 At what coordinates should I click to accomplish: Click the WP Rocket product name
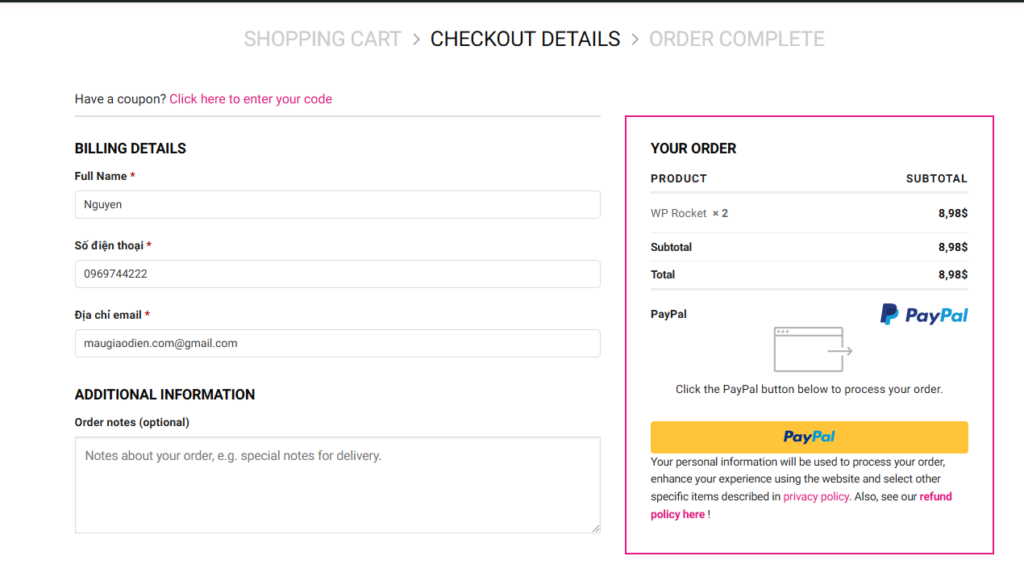click(x=678, y=213)
